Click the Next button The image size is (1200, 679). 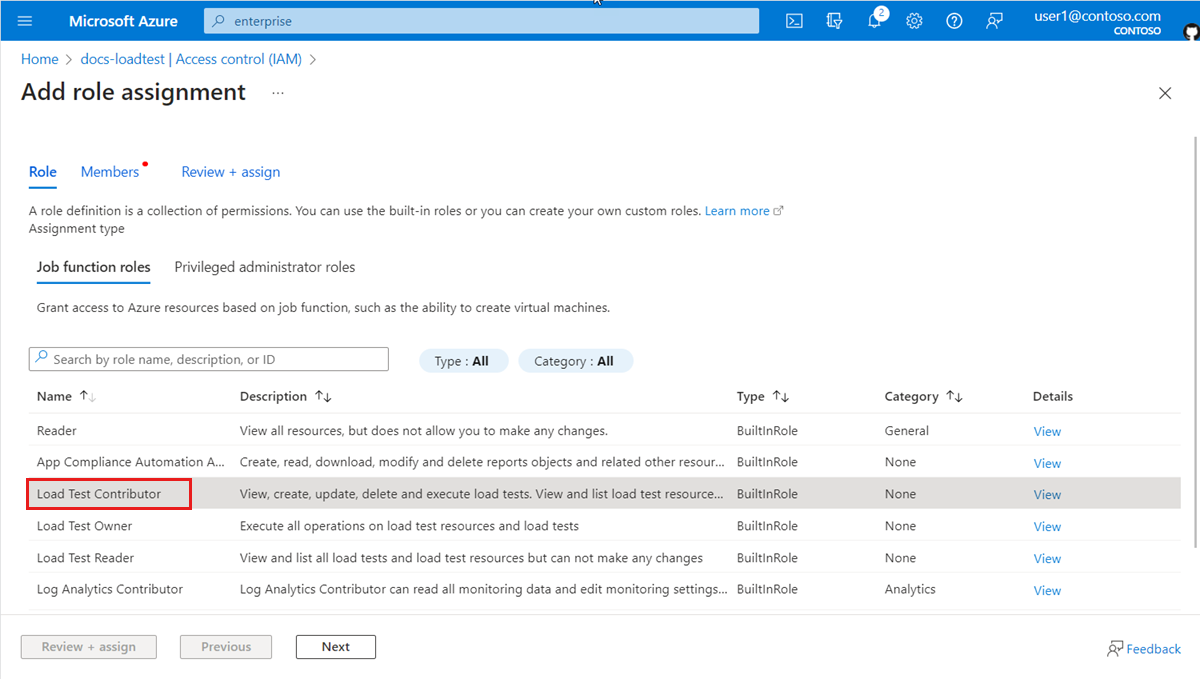click(x=335, y=647)
